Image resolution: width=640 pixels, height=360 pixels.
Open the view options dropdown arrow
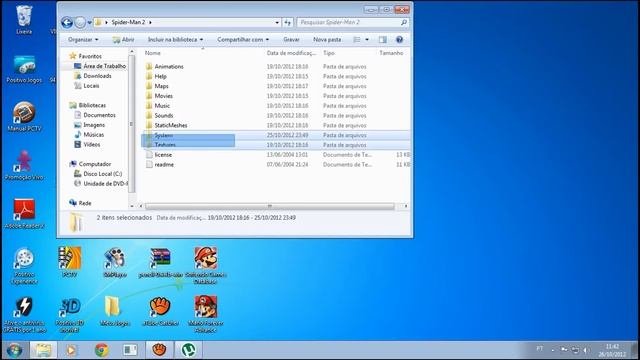[367, 40]
